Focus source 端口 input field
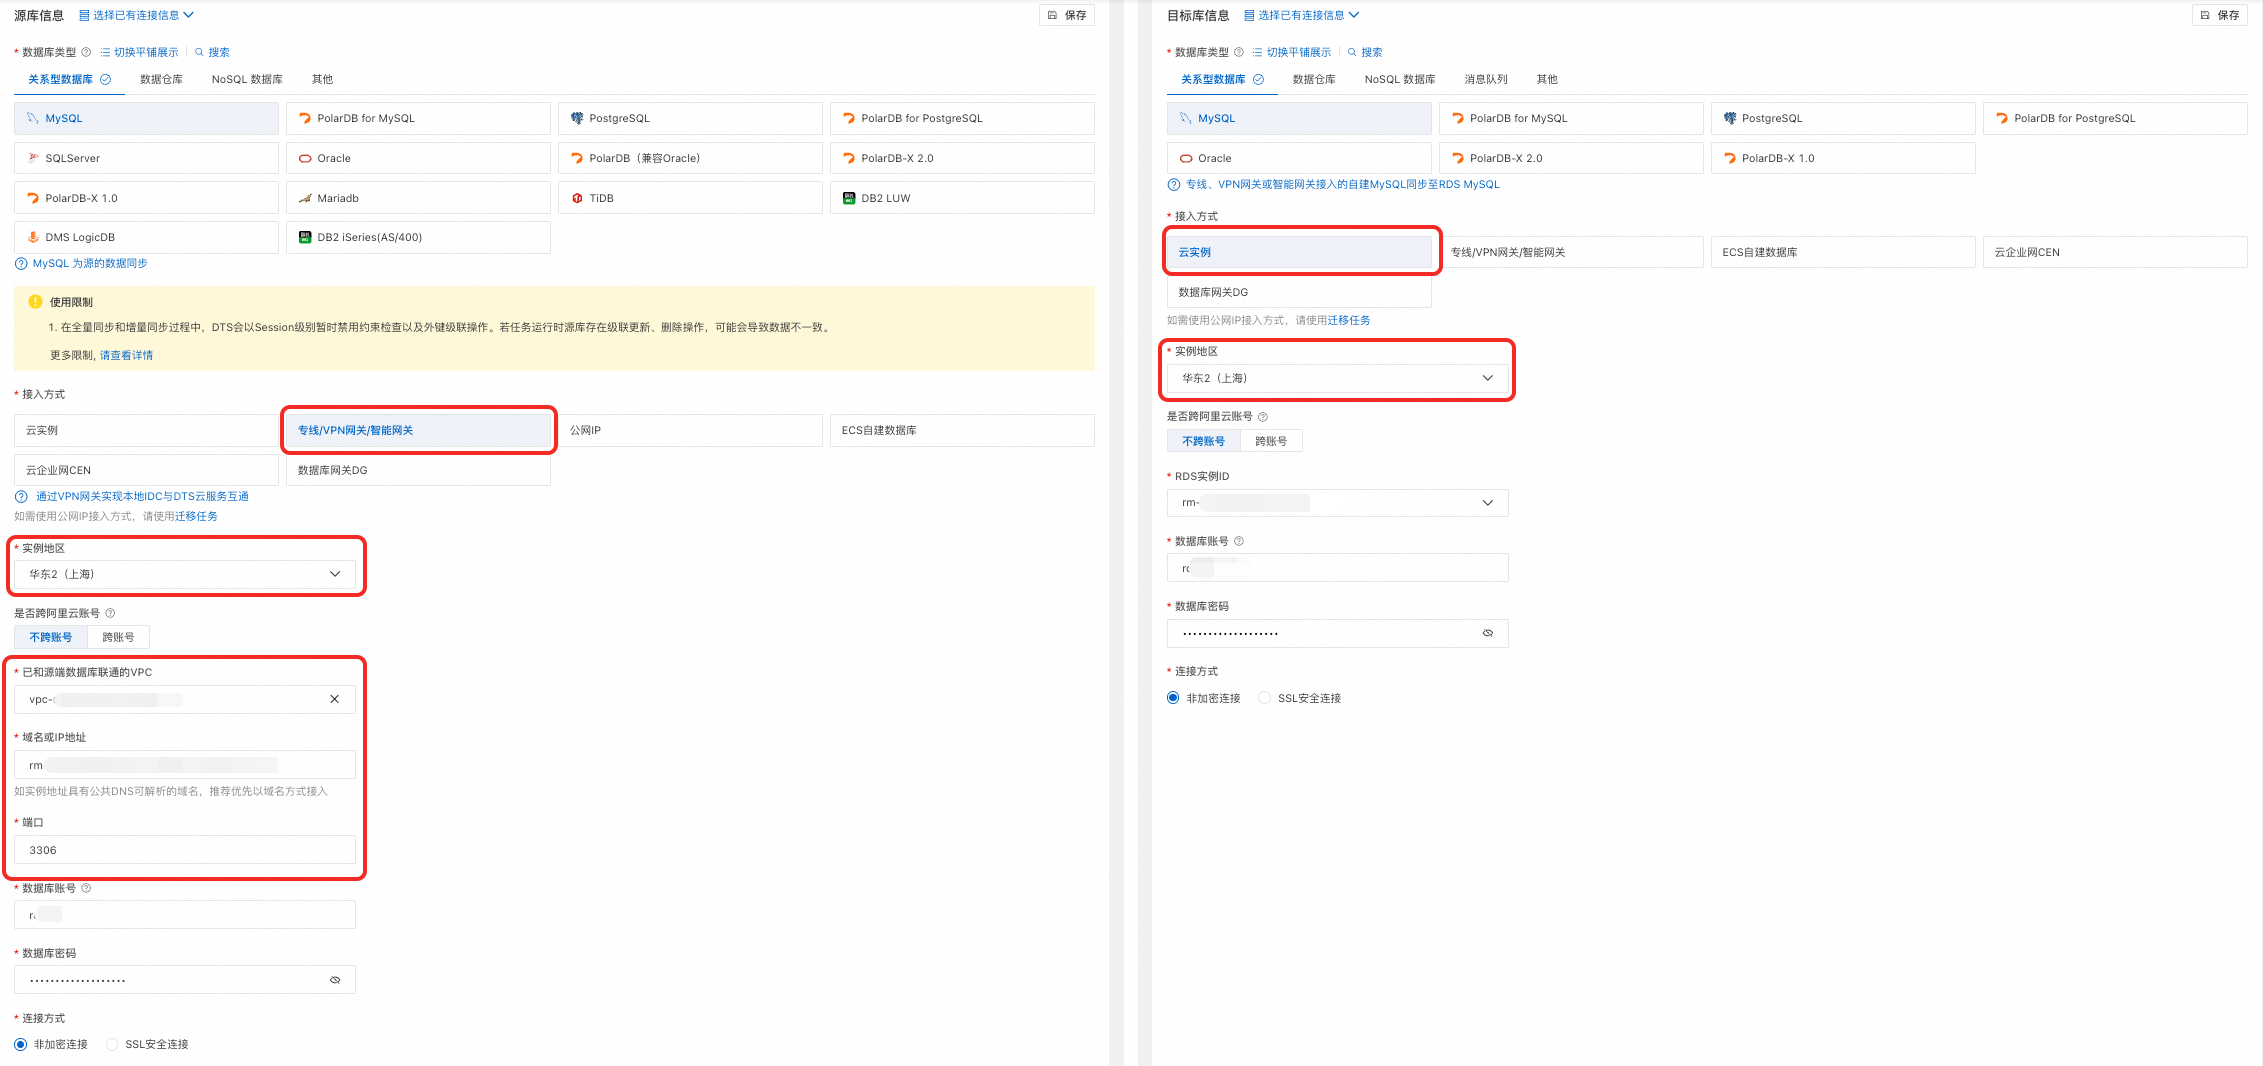This screenshot has height=1066, width=2263. point(185,850)
